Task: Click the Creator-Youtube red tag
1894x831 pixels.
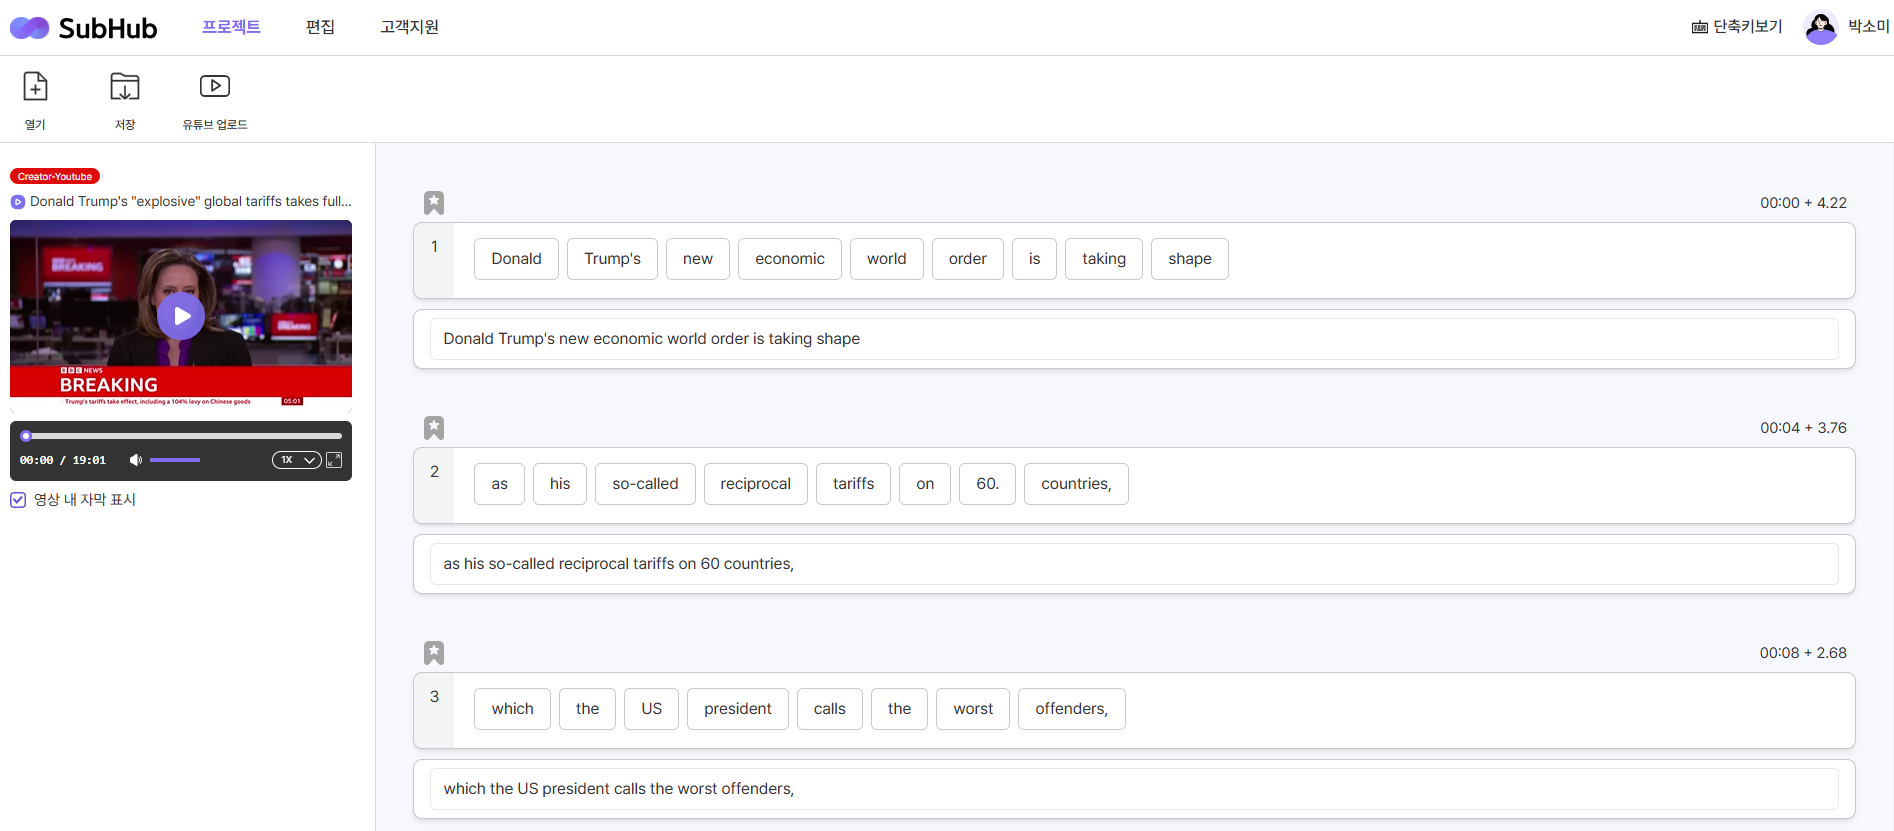Action: [x=55, y=176]
